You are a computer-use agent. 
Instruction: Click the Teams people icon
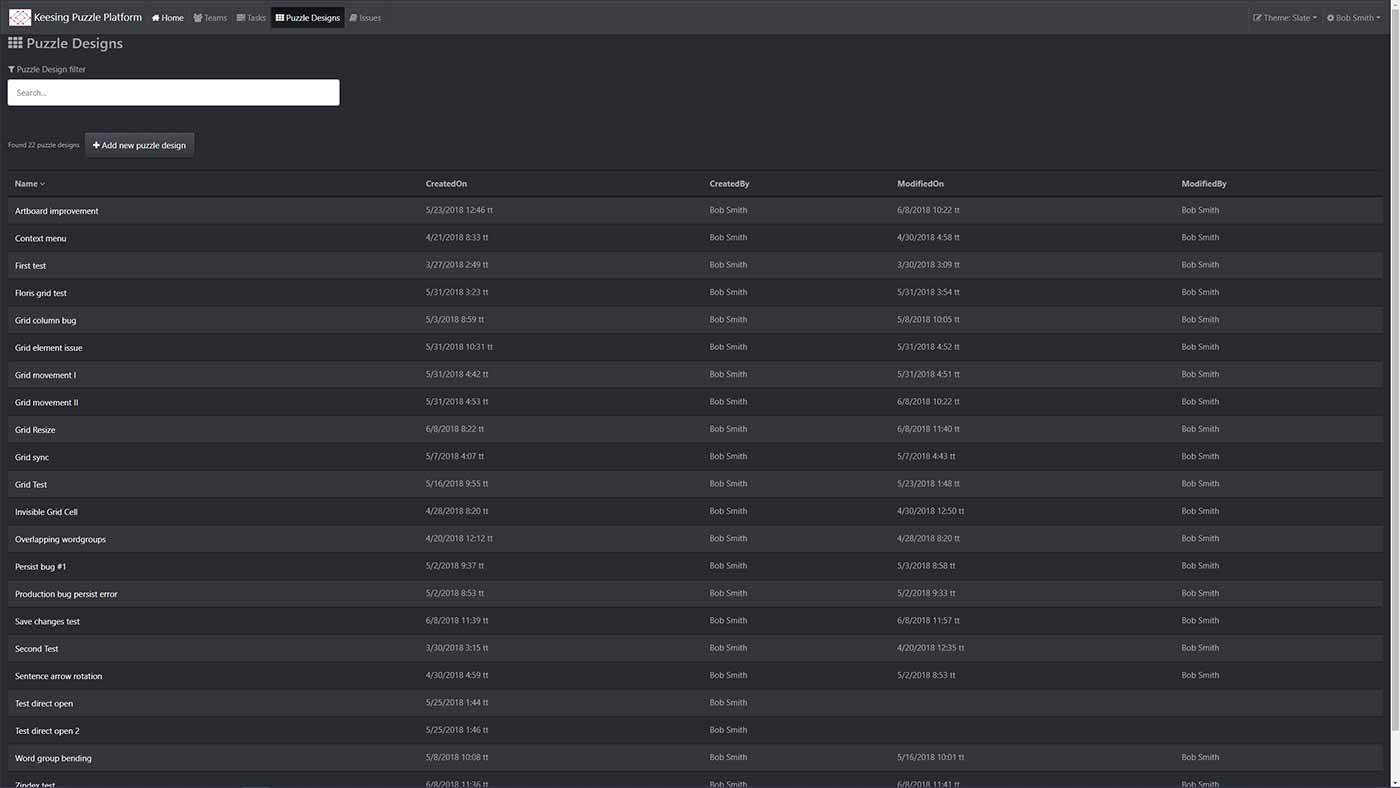[198, 18]
